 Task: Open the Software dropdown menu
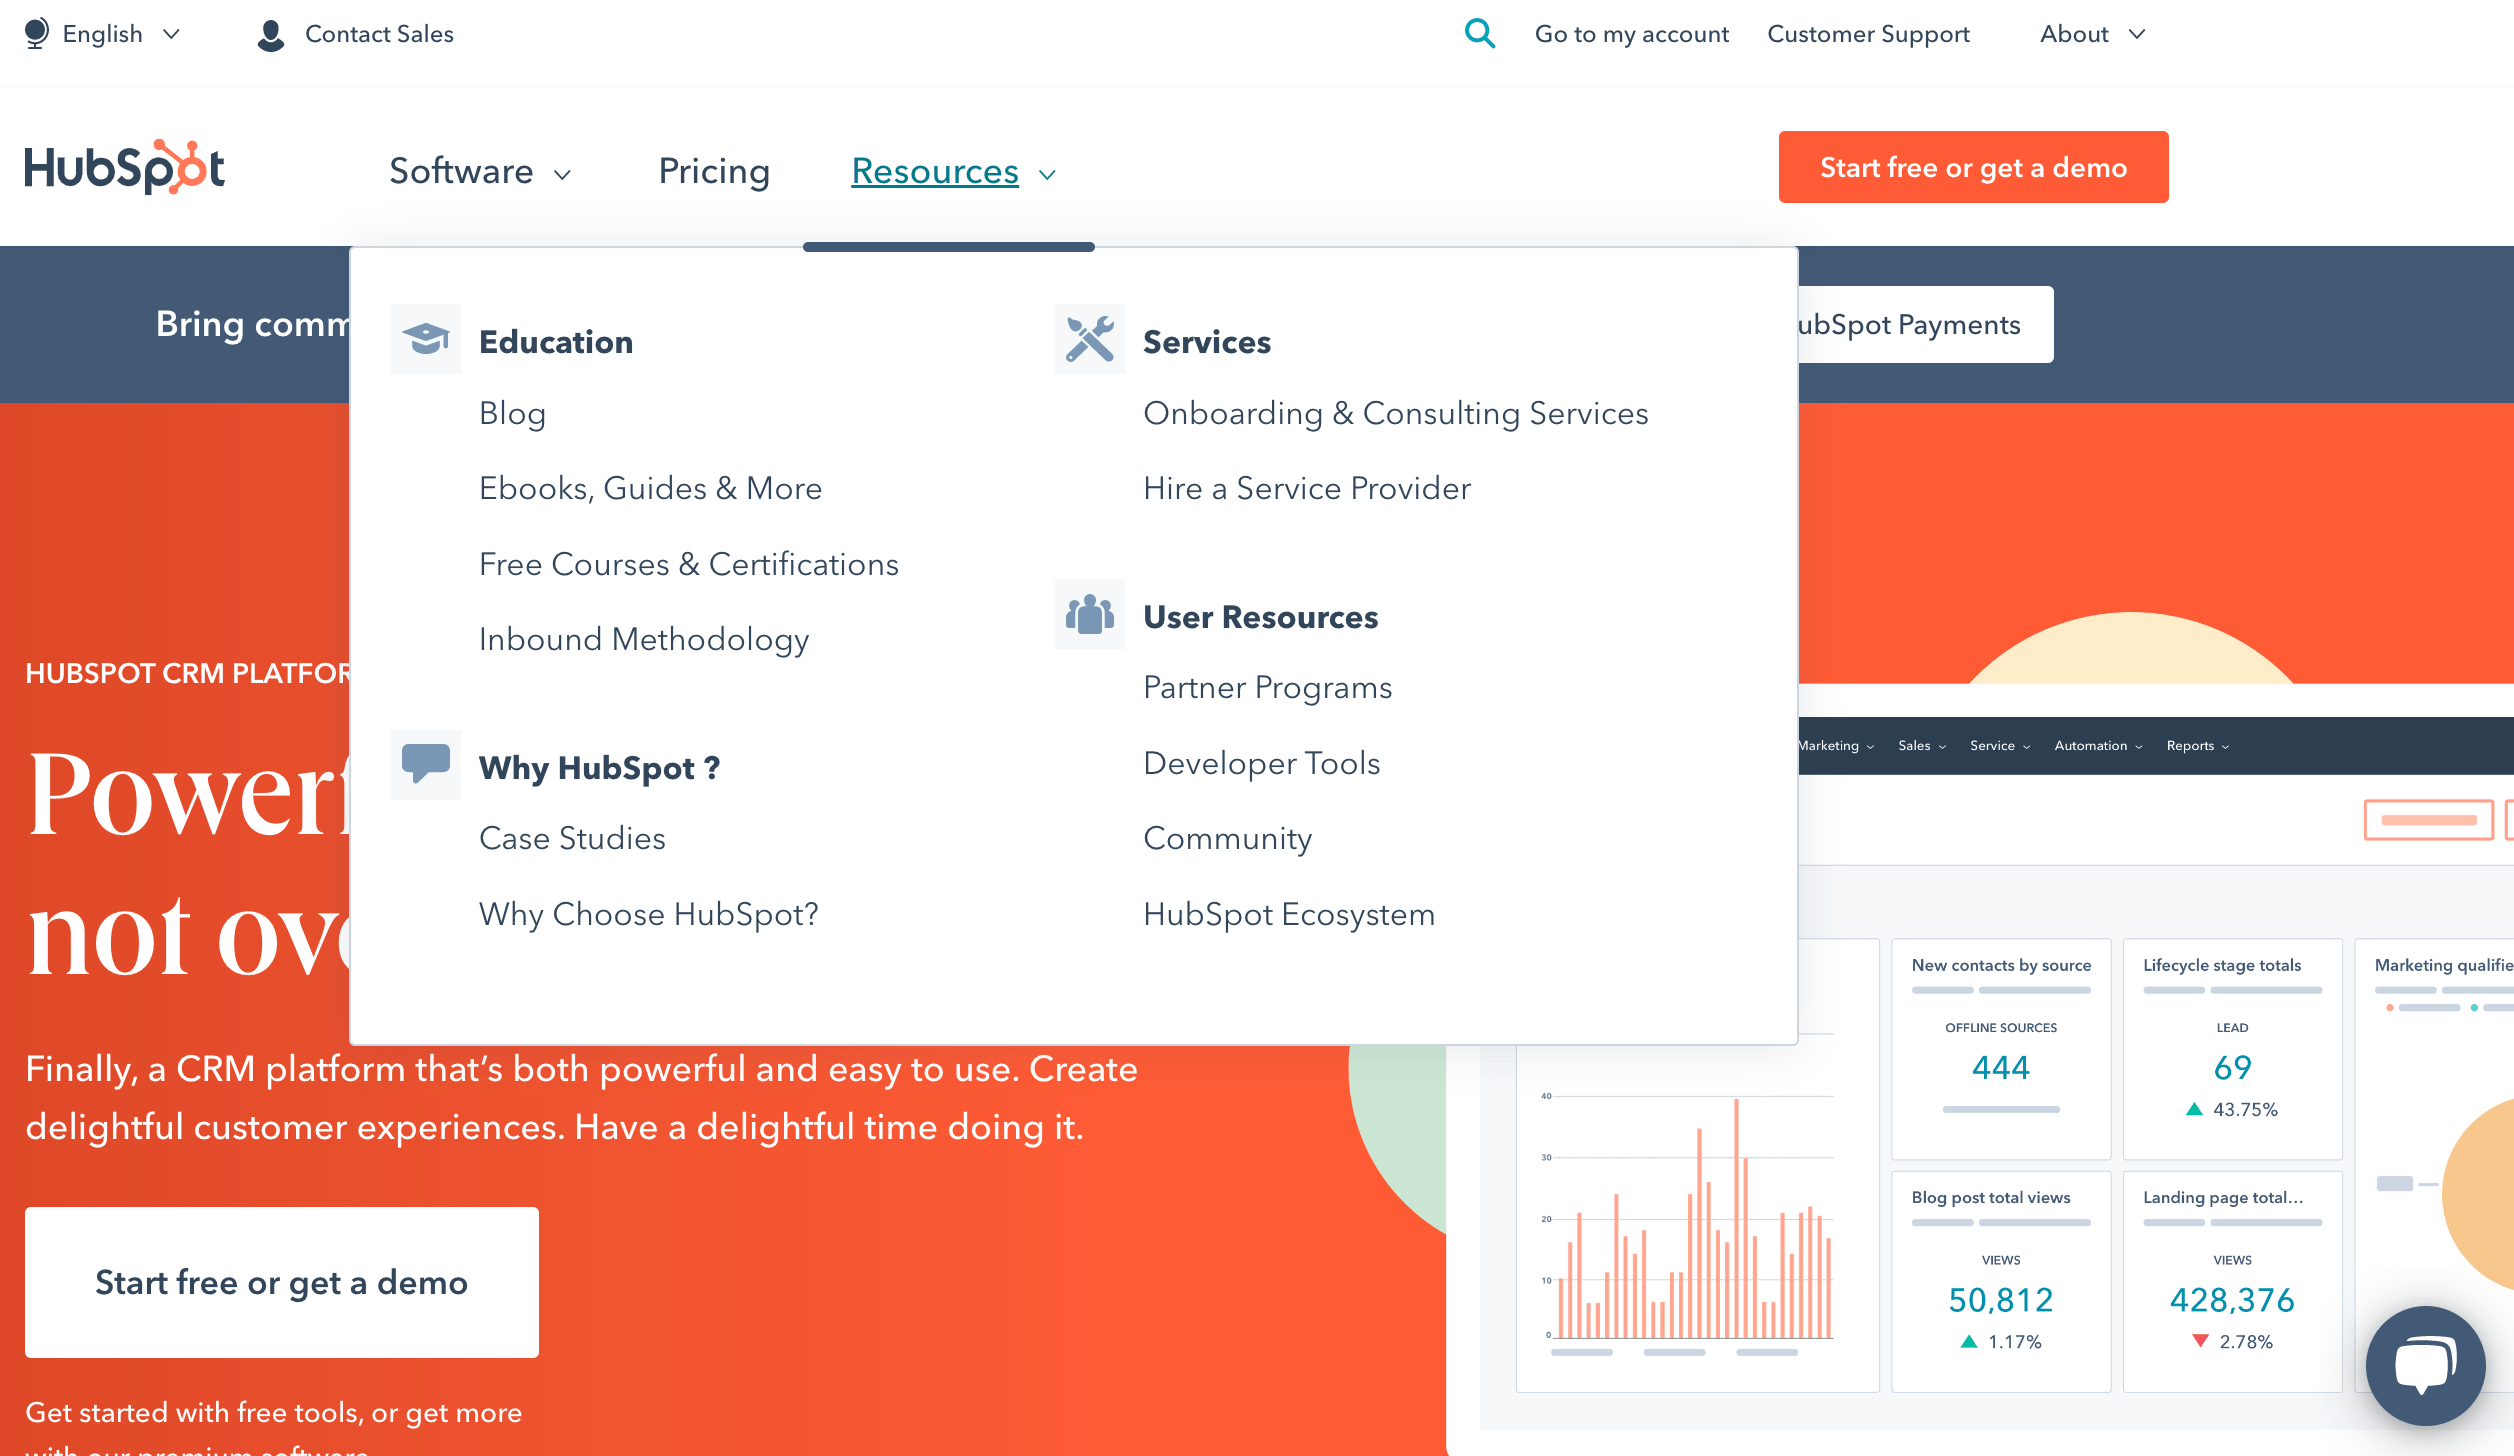(480, 171)
